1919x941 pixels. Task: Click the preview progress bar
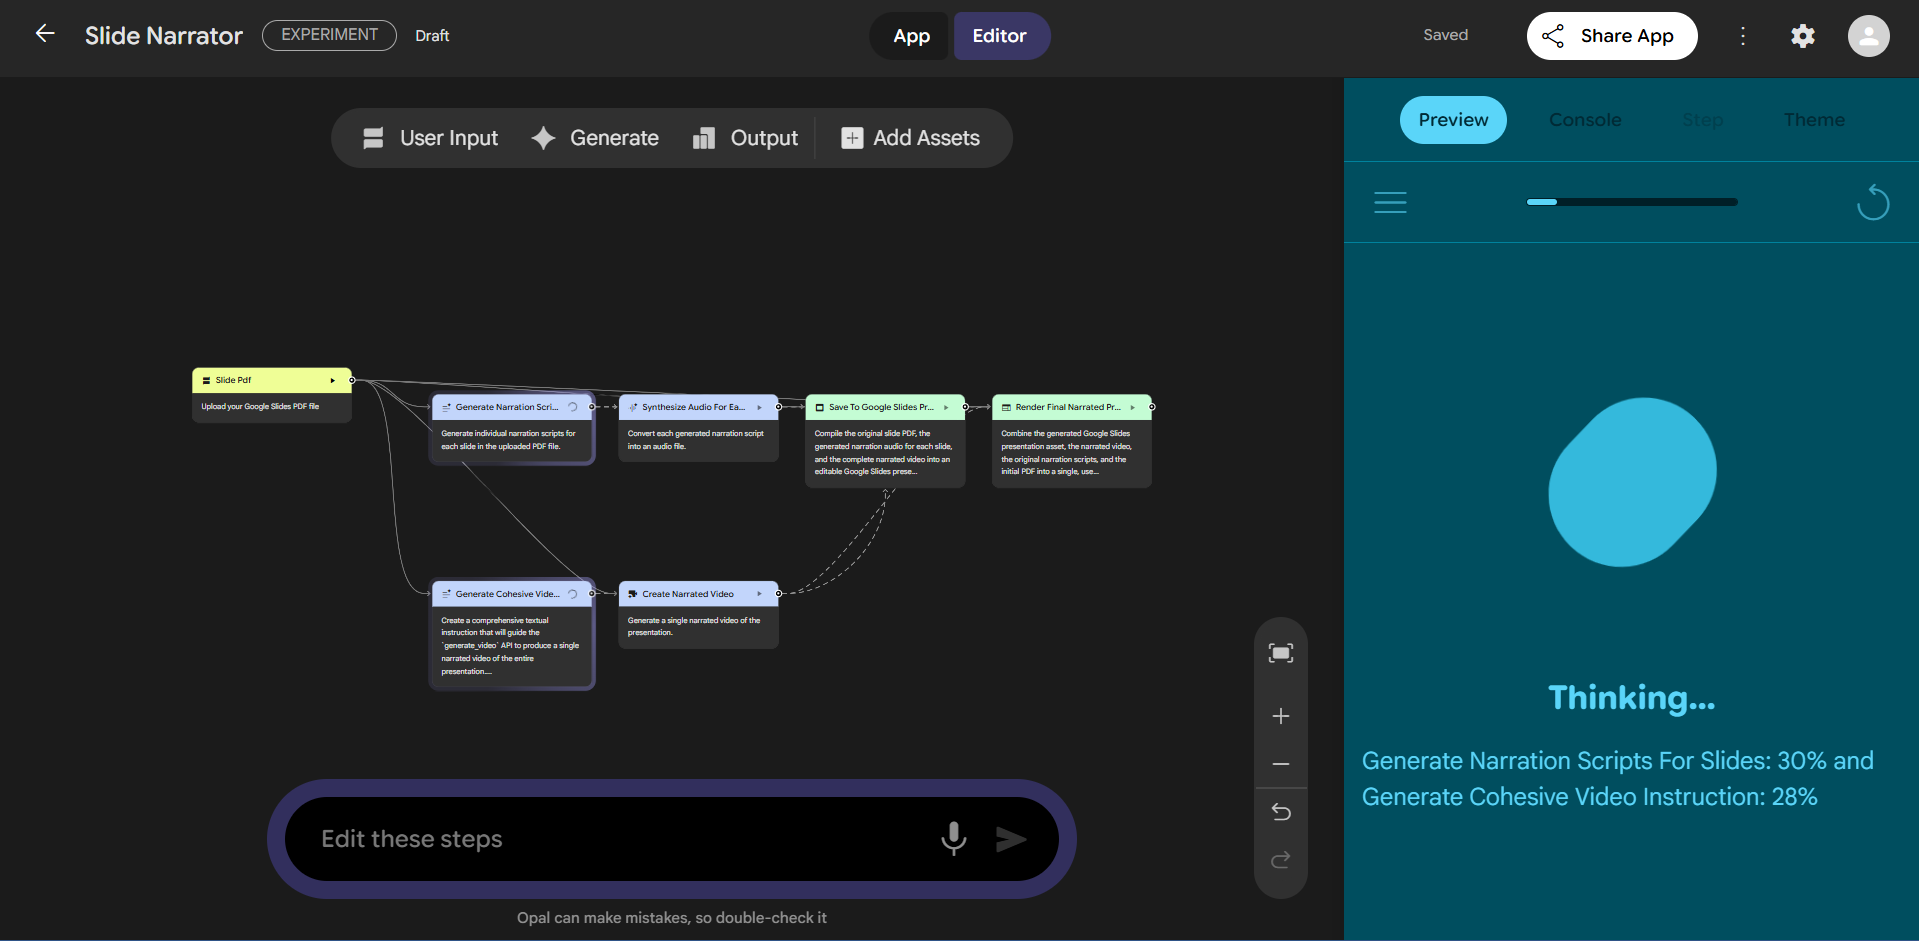point(1631,202)
